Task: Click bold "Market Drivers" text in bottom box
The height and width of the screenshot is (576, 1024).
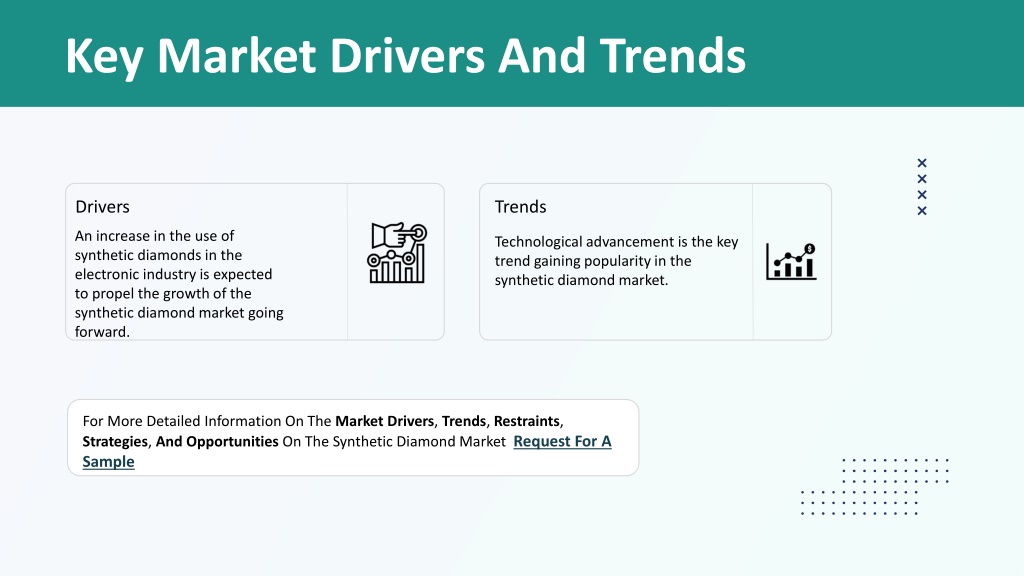Action: 385,421
